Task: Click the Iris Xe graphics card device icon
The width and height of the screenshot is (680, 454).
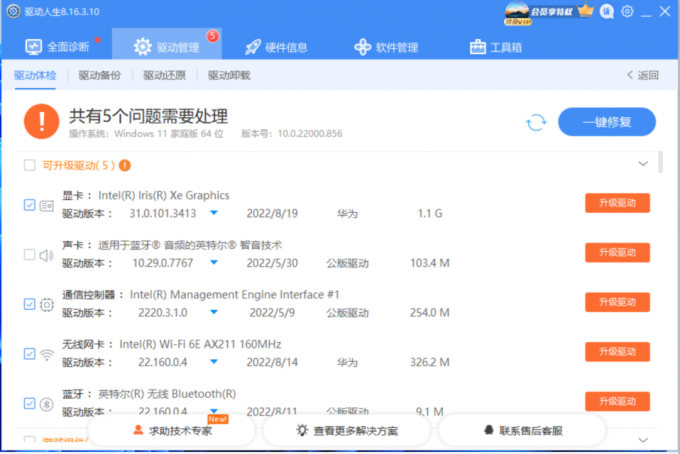Action: click(46, 205)
